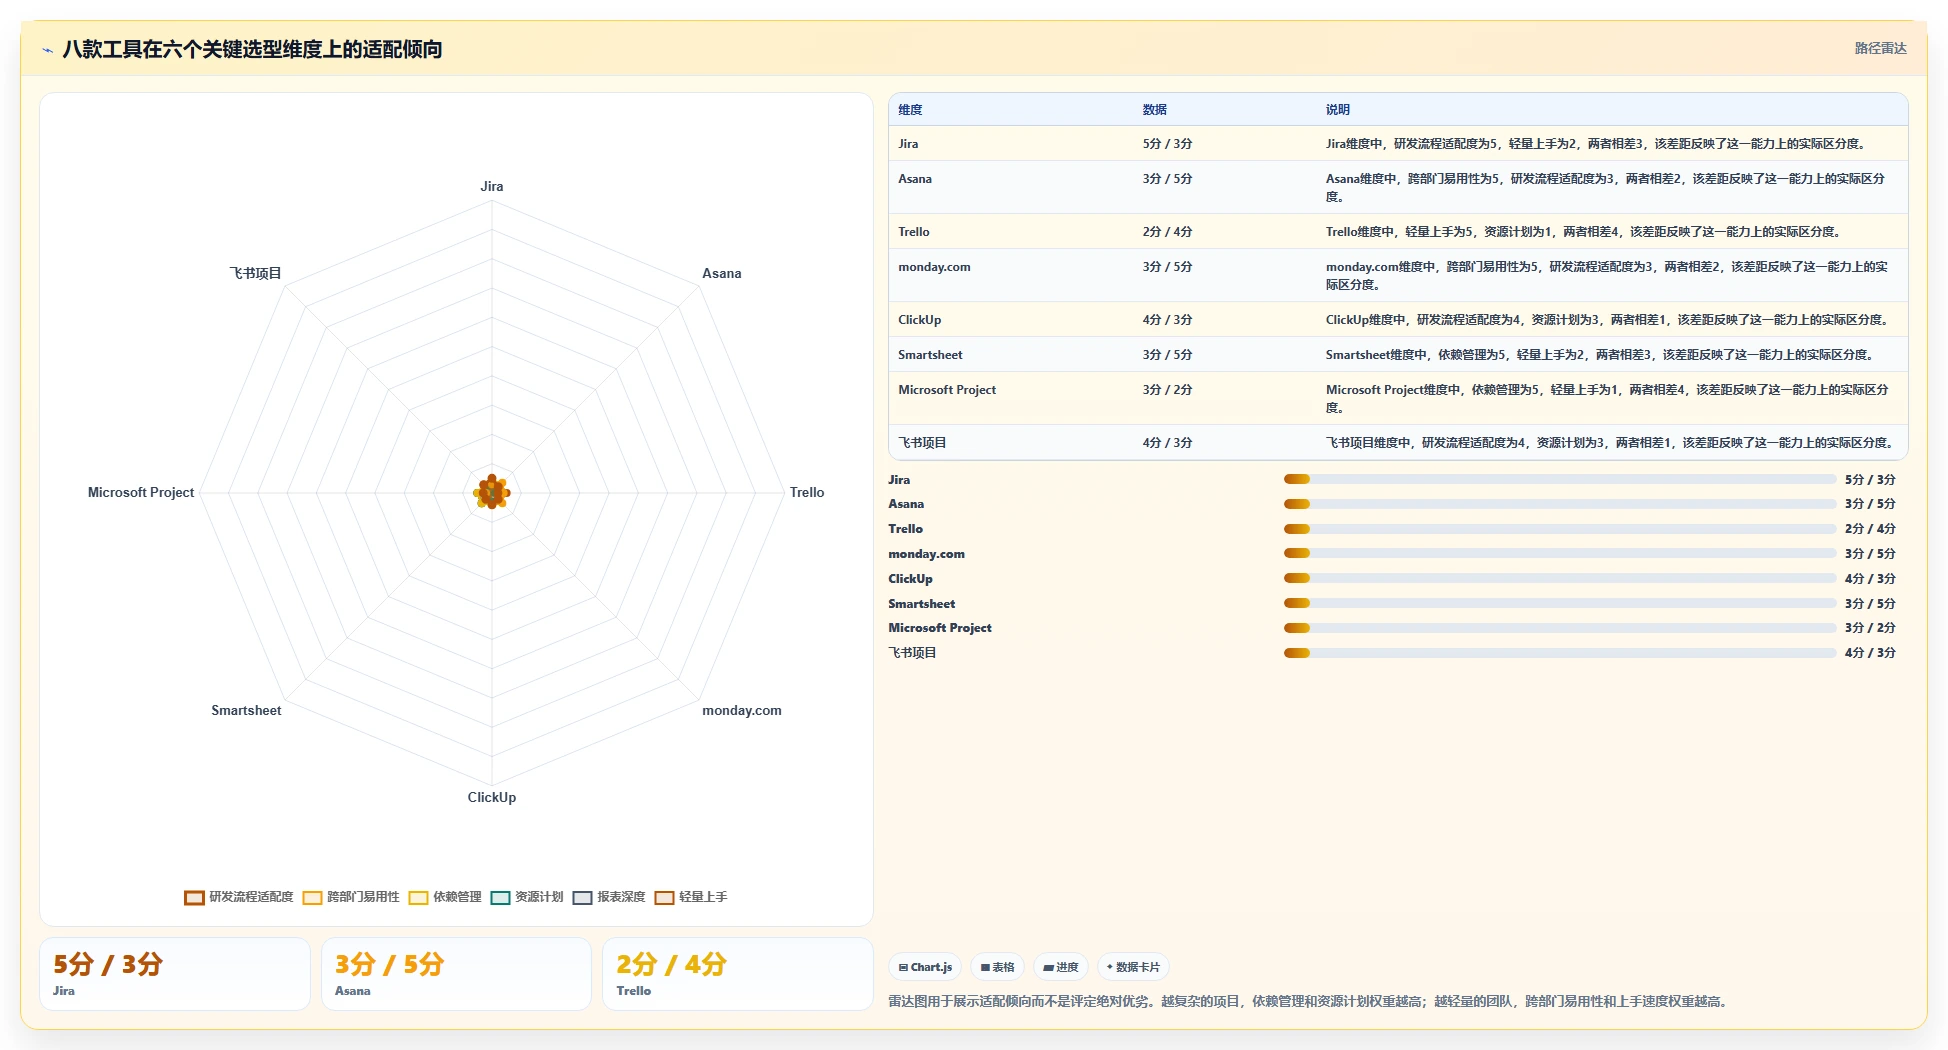Click the footnote beginning '雷达图用于展示适配倾向'
The width and height of the screenshot is (1948, 1050).
point(1310,1001)
